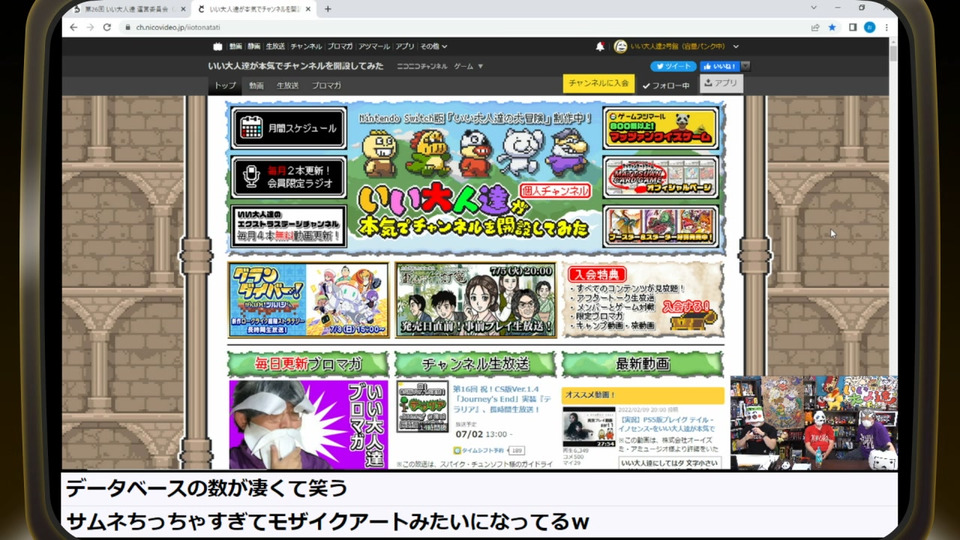Close the active いい大人達 channel tab
Screen dimensions: 960x540
pos(308,9)
